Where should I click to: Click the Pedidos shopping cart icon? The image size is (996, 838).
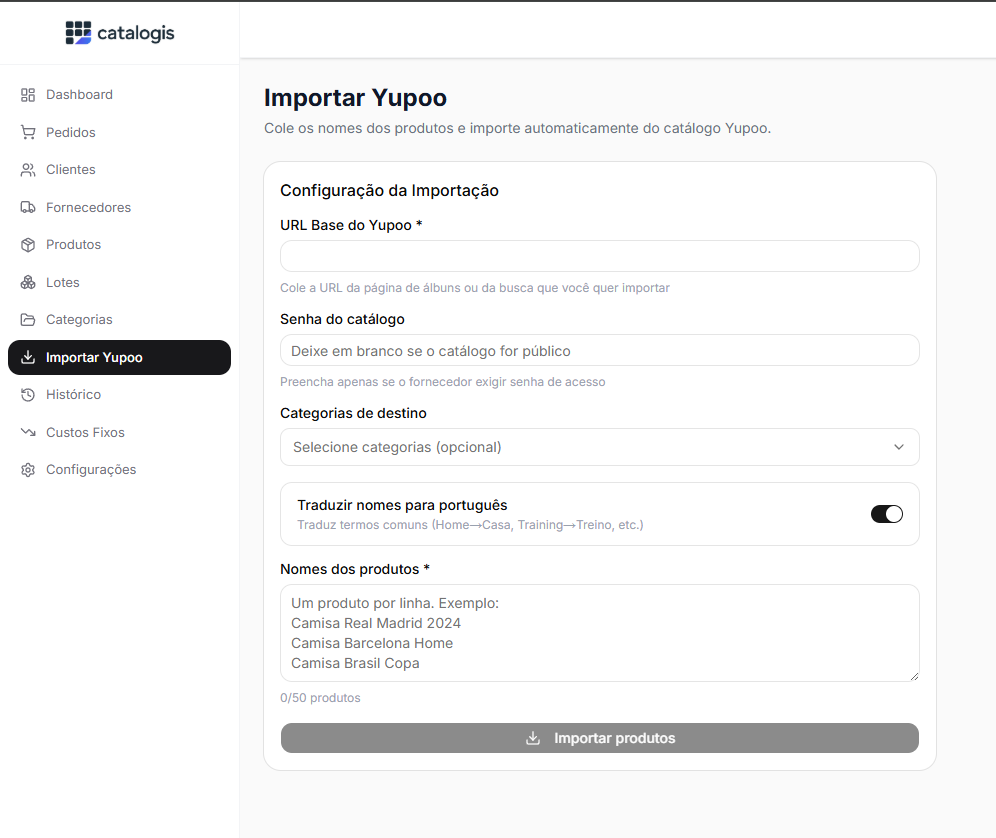tap(28, 132)
